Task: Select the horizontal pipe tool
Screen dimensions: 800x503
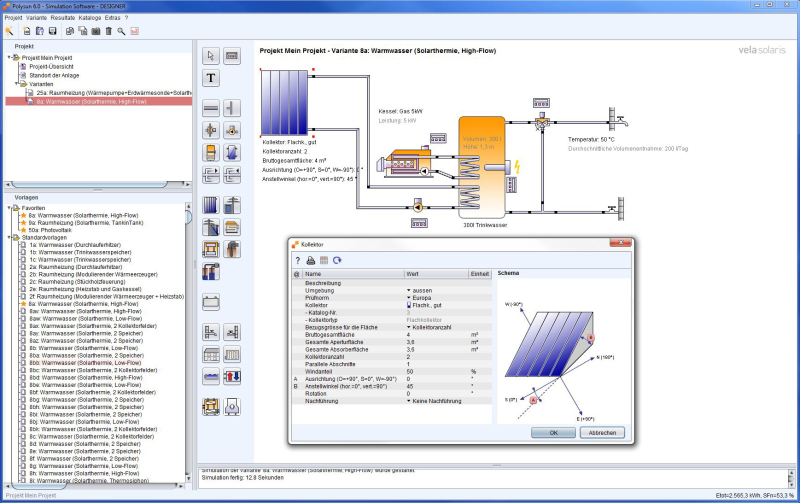Action: pos(211,108)
